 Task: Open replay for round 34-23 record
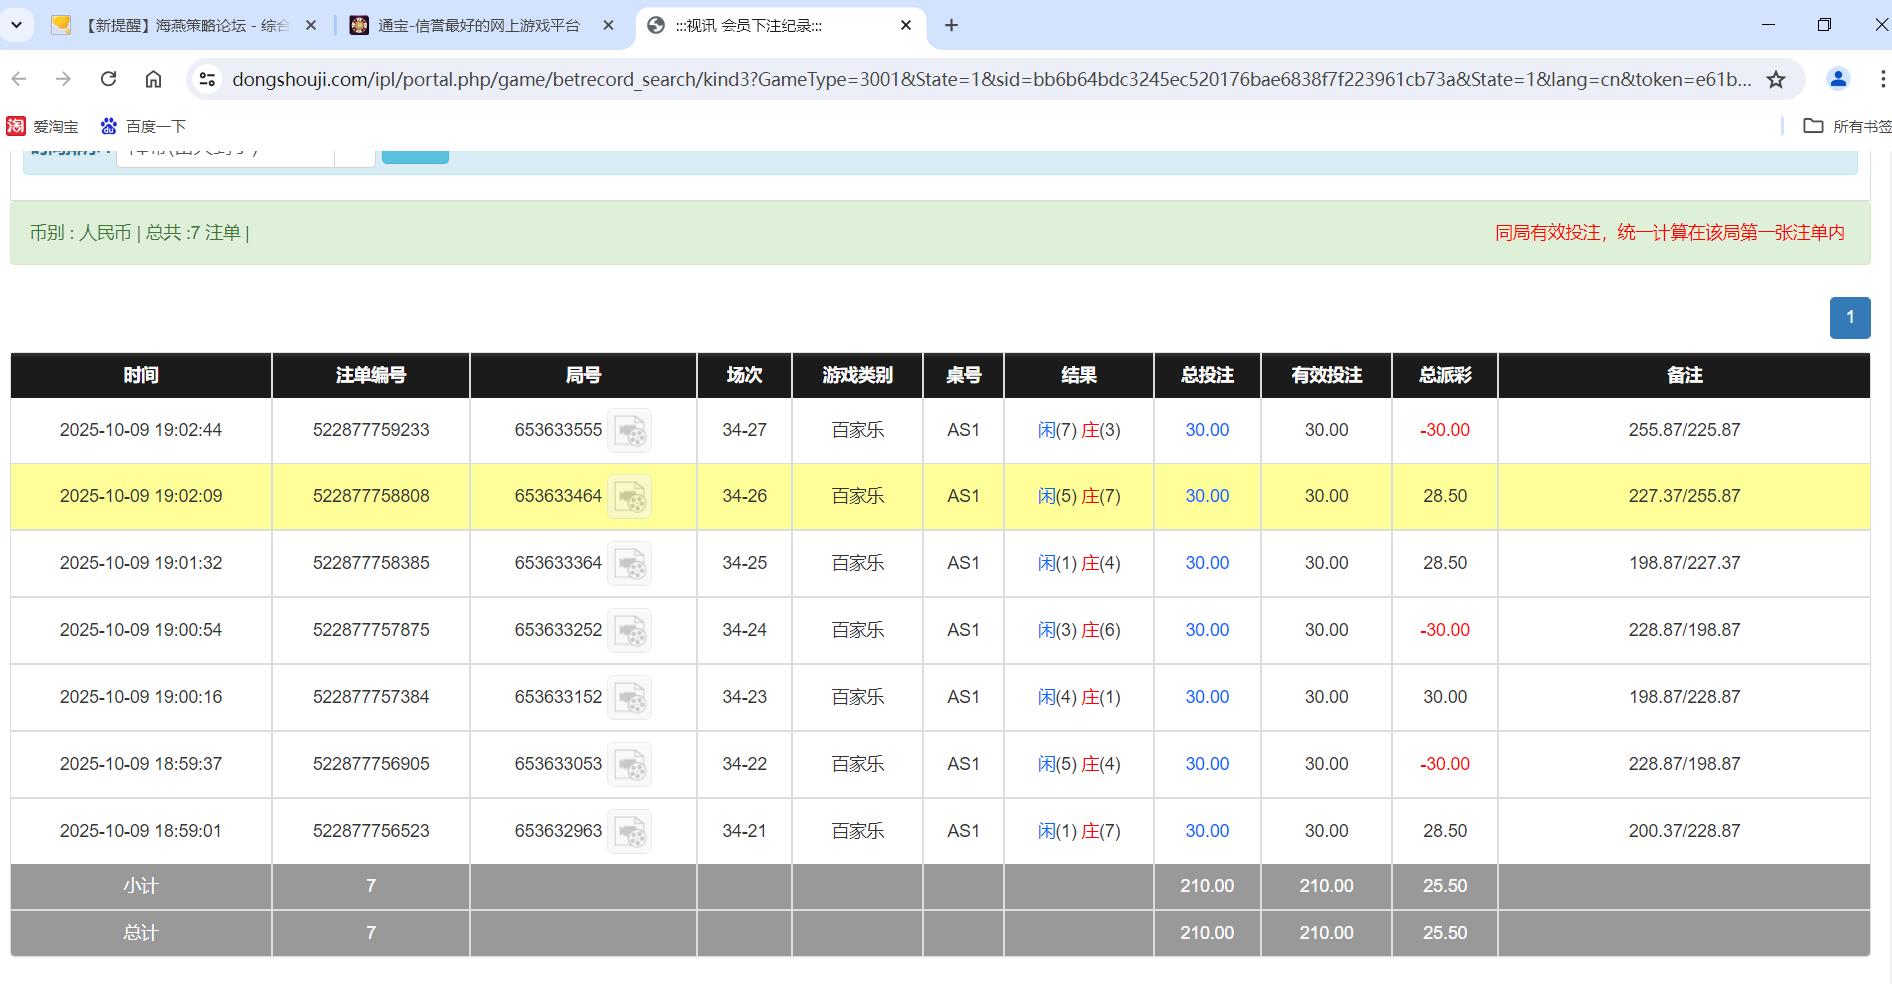629,697
